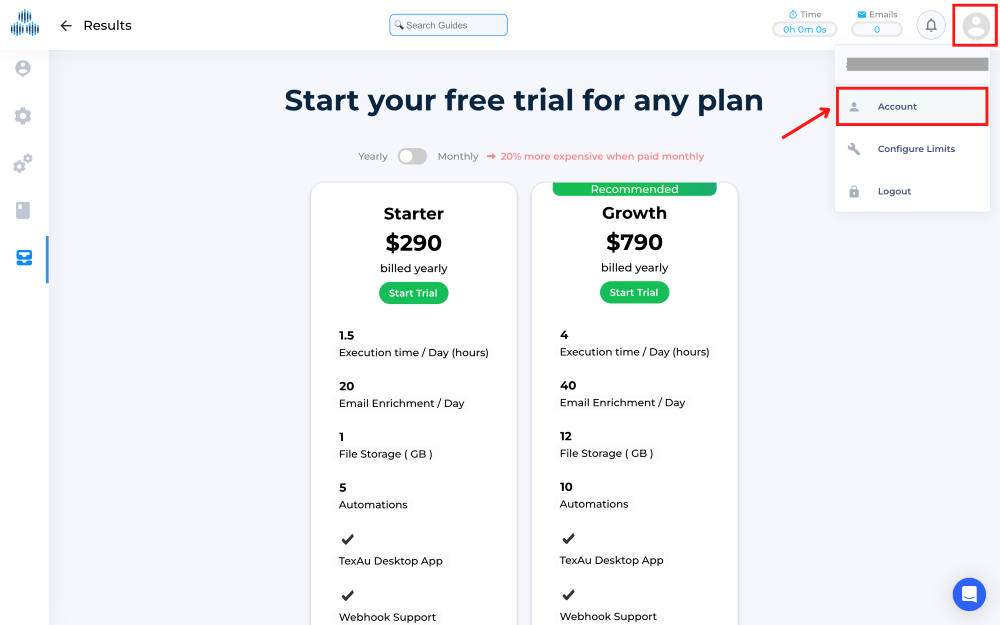Open the TexAu logo icon
Image resolution: width=1000 pixels, height=625 pixels.
(x=24, y=24)
